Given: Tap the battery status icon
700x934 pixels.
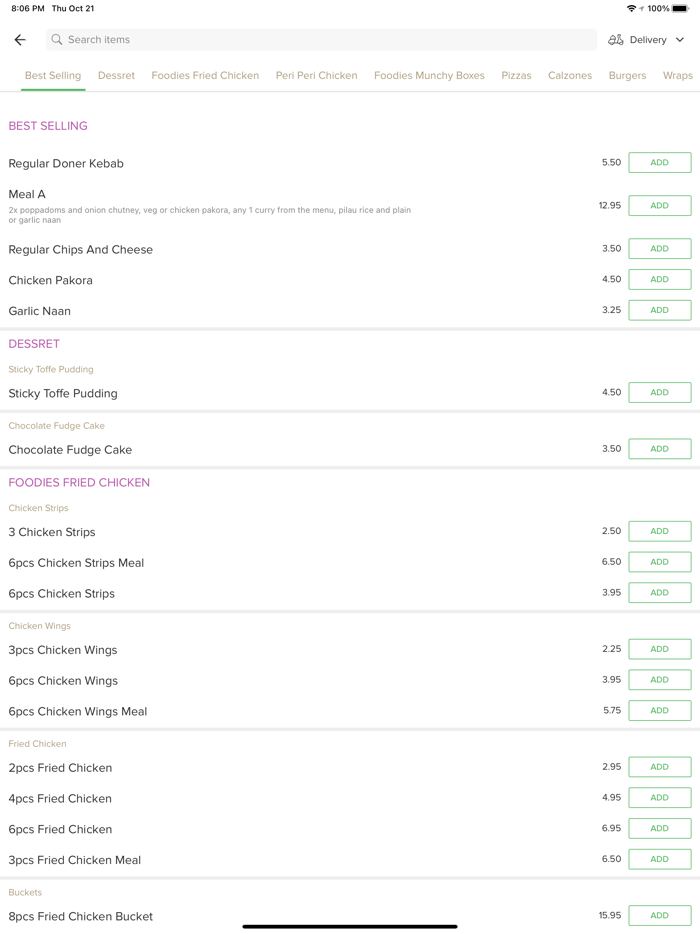Looking at the screenshot, I should 680,9.
